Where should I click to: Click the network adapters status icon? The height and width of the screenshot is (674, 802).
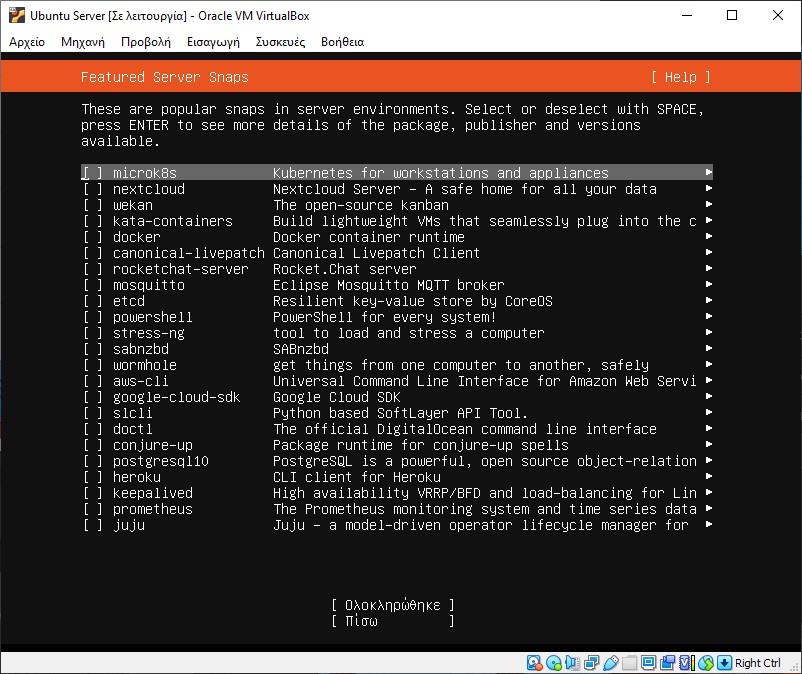pyautogui.click(x=591, y=663)
